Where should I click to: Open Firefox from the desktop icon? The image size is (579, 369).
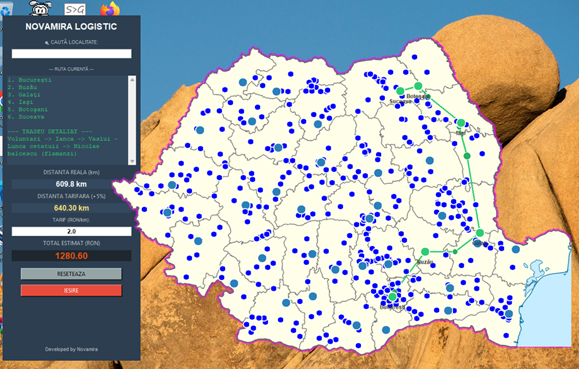point(110,9)
